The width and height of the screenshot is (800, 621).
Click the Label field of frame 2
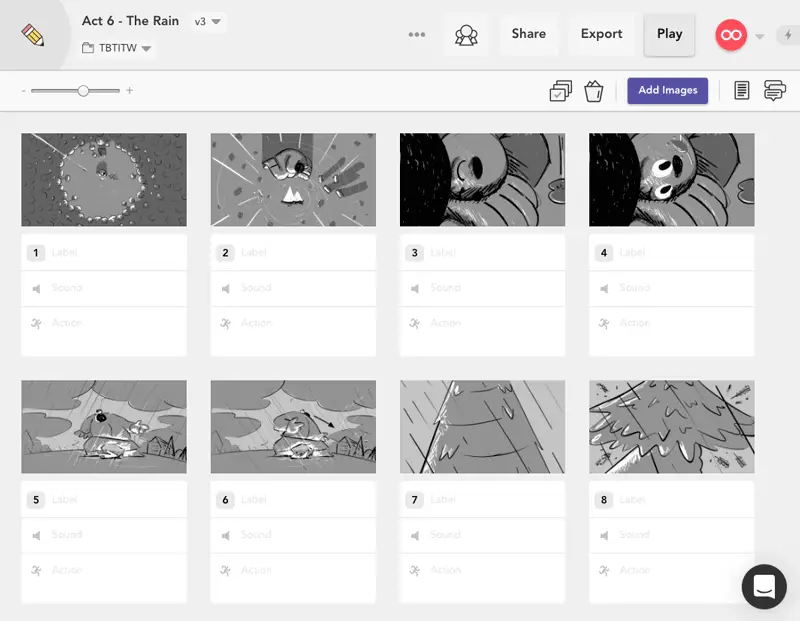pyautogui.click(x=293, y=253)
